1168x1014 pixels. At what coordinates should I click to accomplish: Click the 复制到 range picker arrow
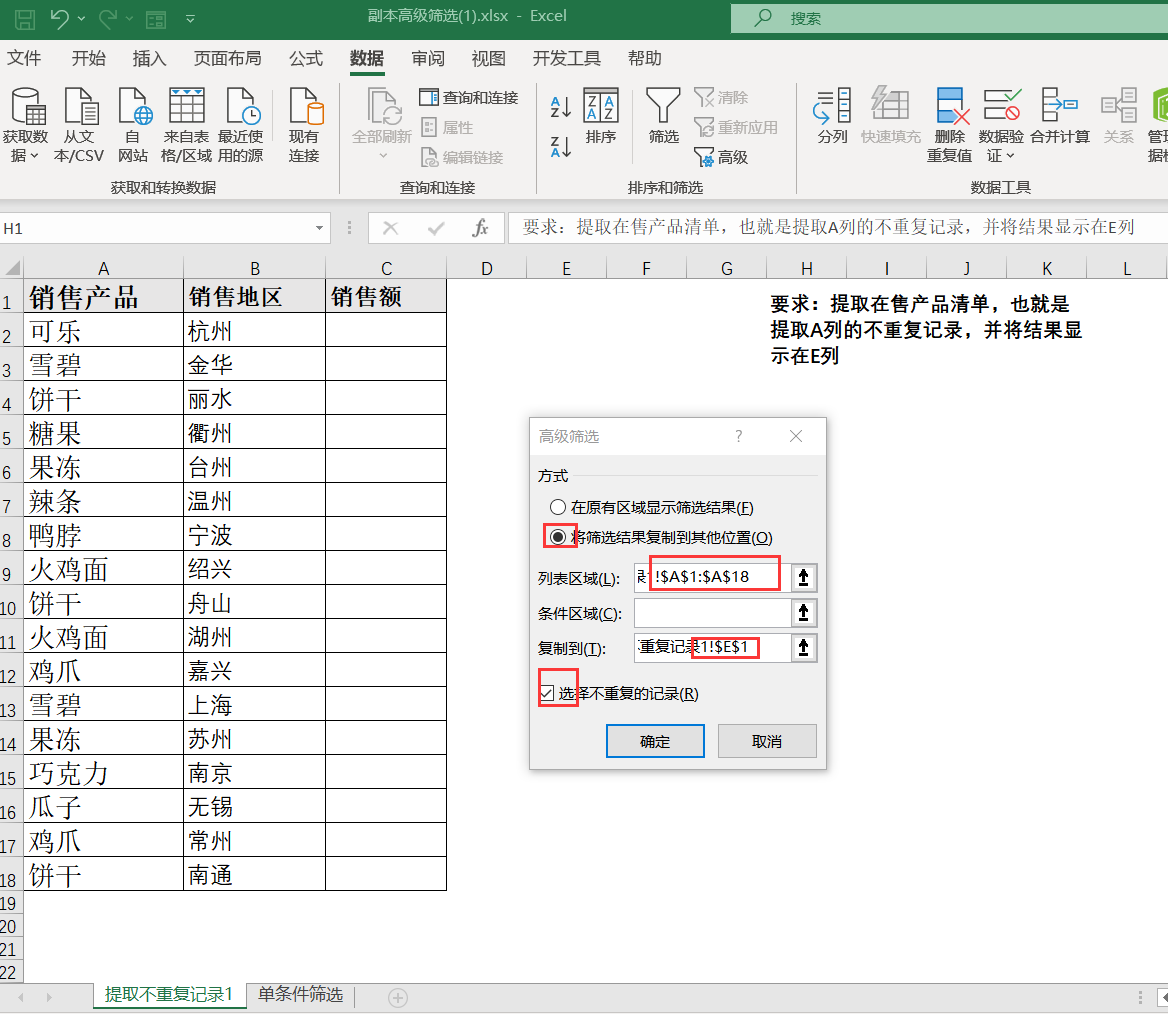pos(804,647)
